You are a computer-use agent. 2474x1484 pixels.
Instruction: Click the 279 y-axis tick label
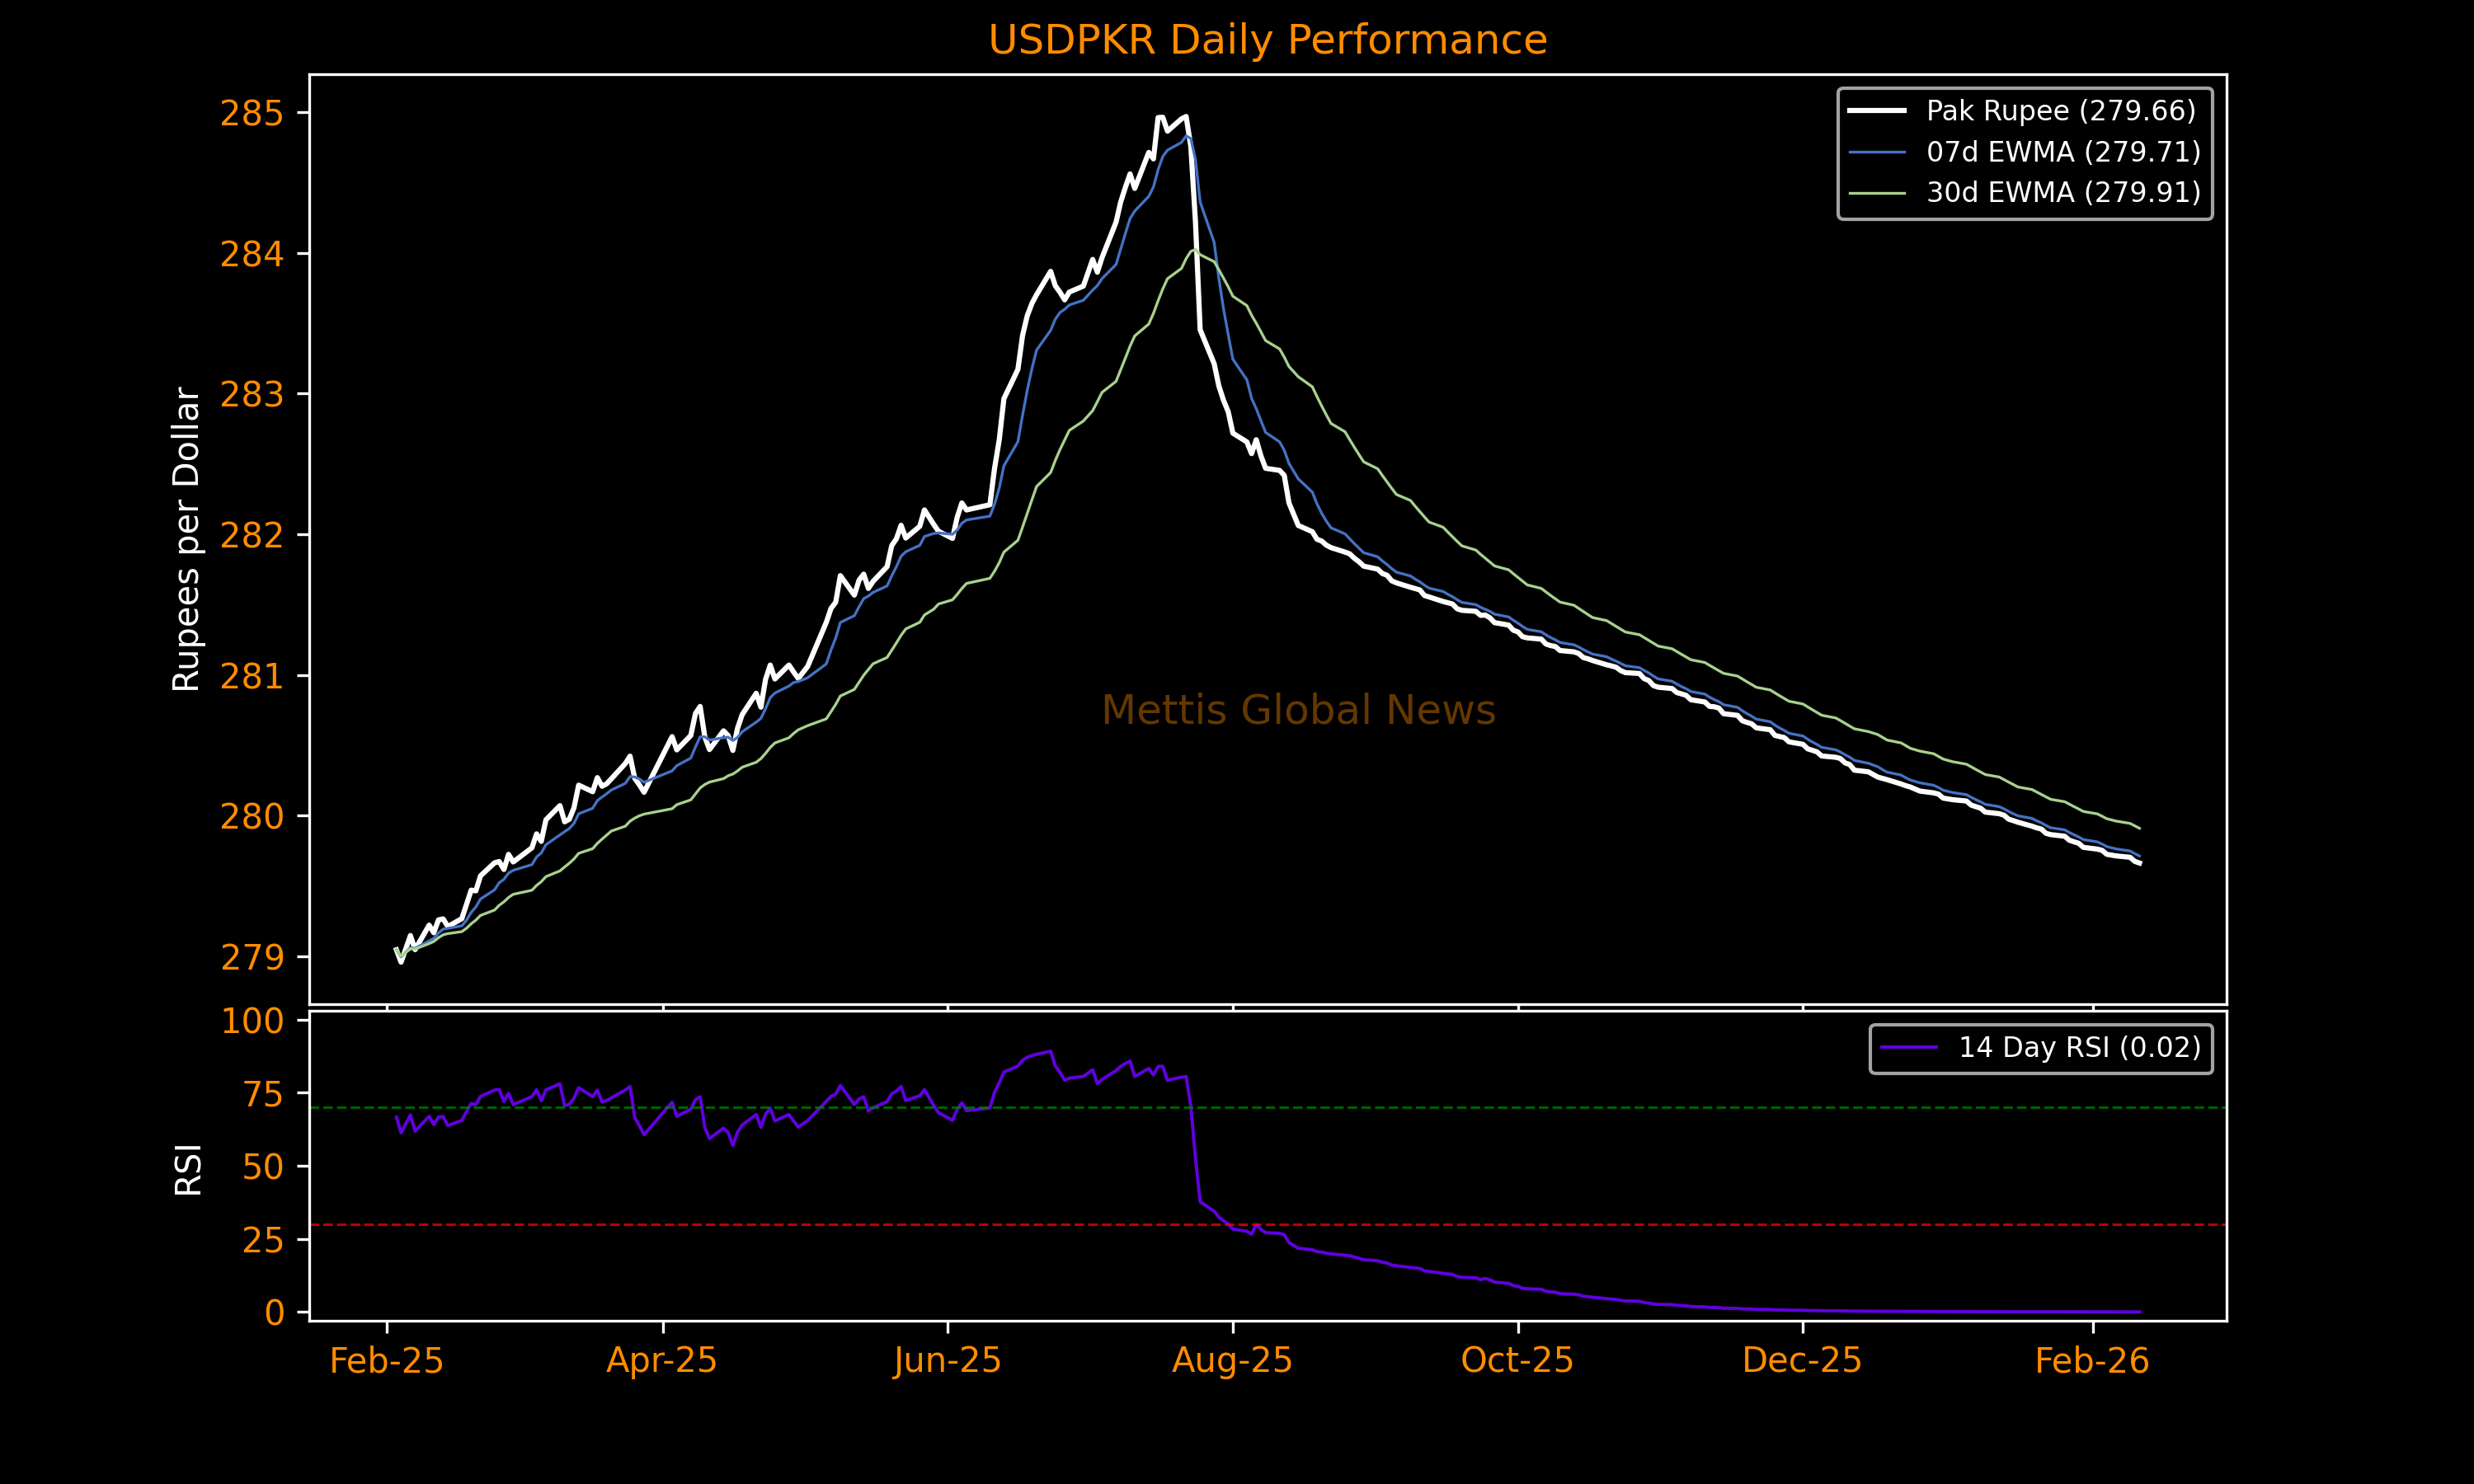252,958
